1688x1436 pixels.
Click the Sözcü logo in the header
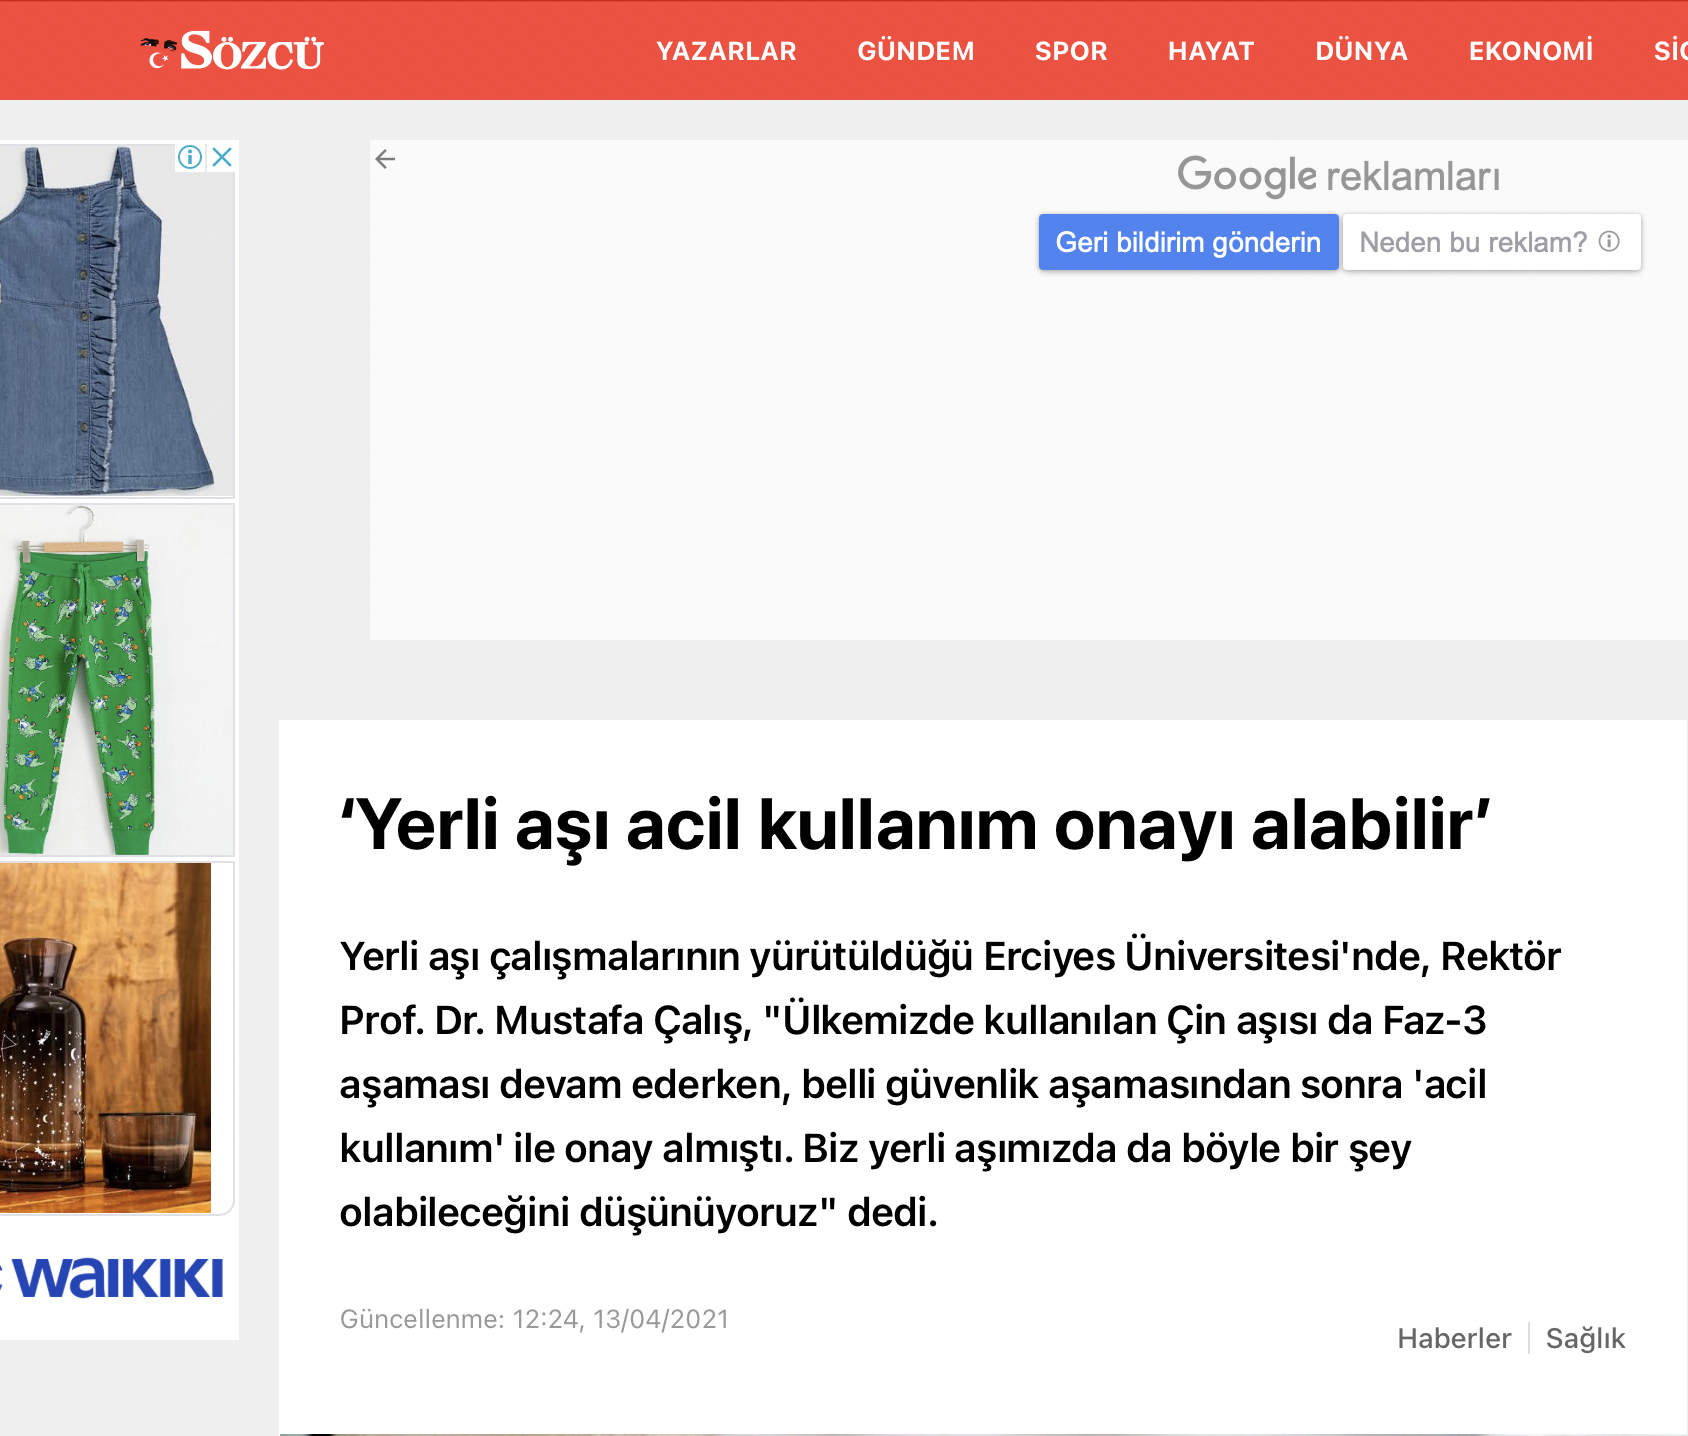pos(235,51)
